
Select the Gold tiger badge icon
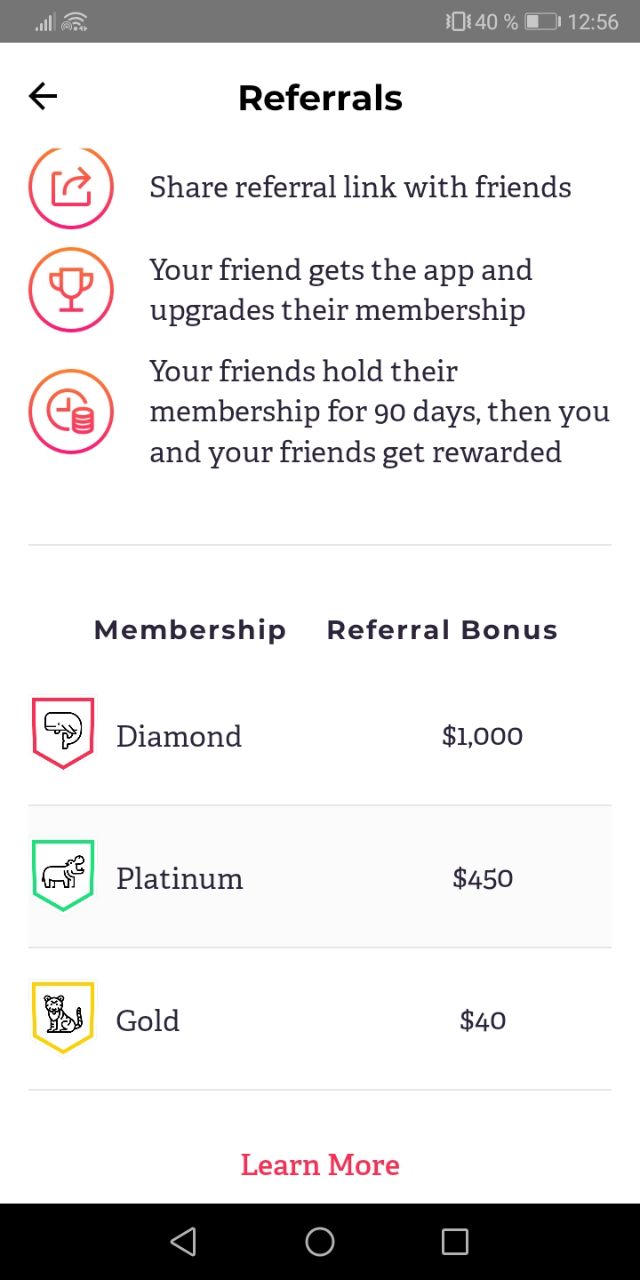pos(63,1017)
